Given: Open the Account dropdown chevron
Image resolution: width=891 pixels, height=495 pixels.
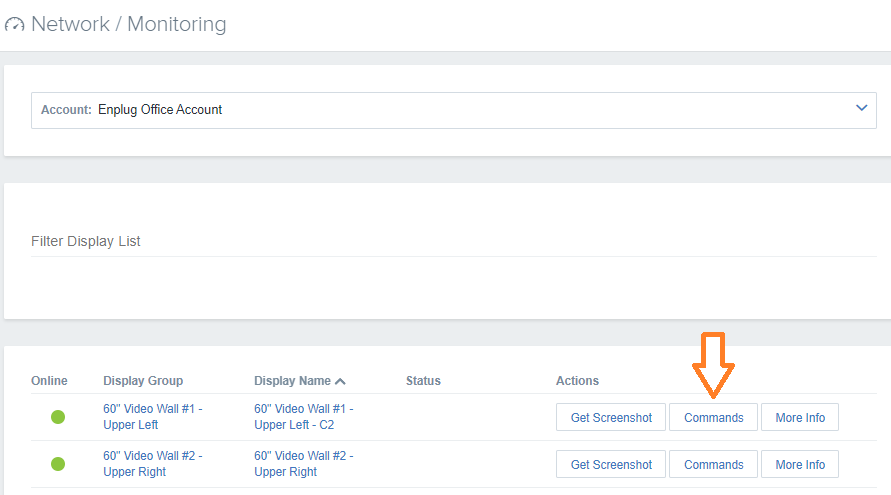Looking at the screenshot, I should pyautogui.click(x=861, y=108).
